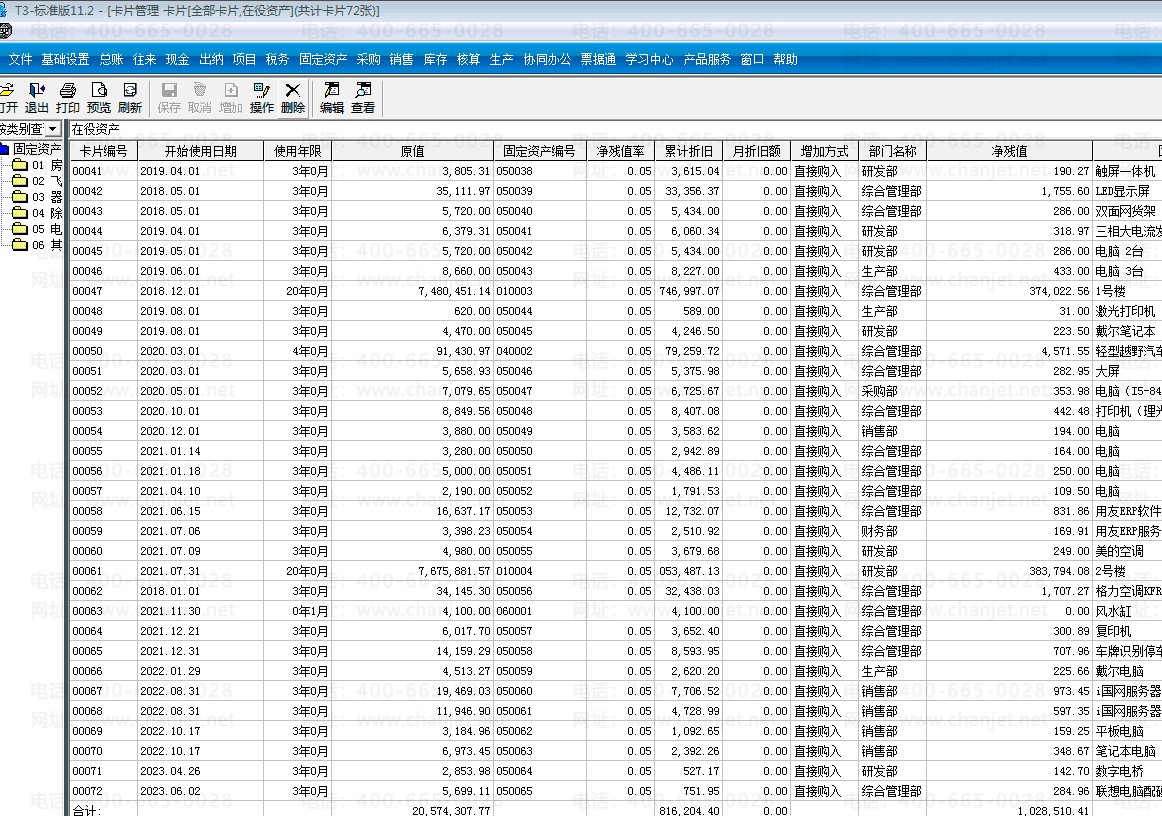Image resolution: width=1162 pixels, height=816 pixels.
Task: Click the 原值 column header
Action: (x=413, y=151)
